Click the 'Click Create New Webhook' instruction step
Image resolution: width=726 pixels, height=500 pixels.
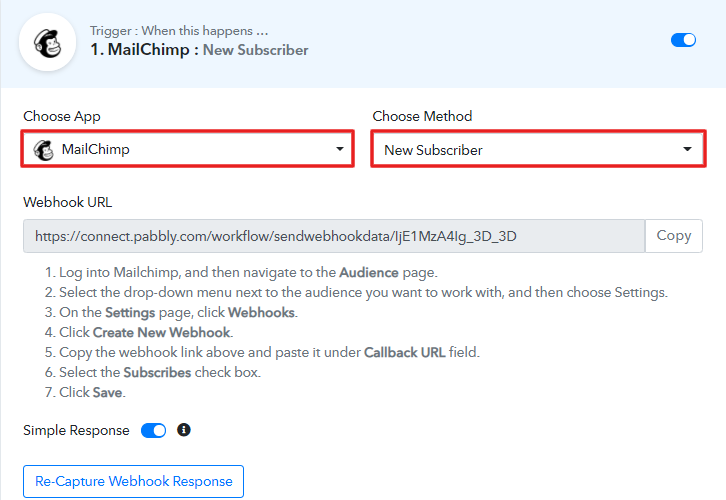click(145, 332)
